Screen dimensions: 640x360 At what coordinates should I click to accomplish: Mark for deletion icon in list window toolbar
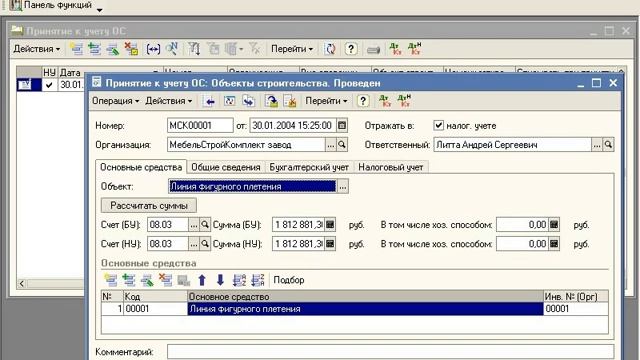[x=131, y=49]
